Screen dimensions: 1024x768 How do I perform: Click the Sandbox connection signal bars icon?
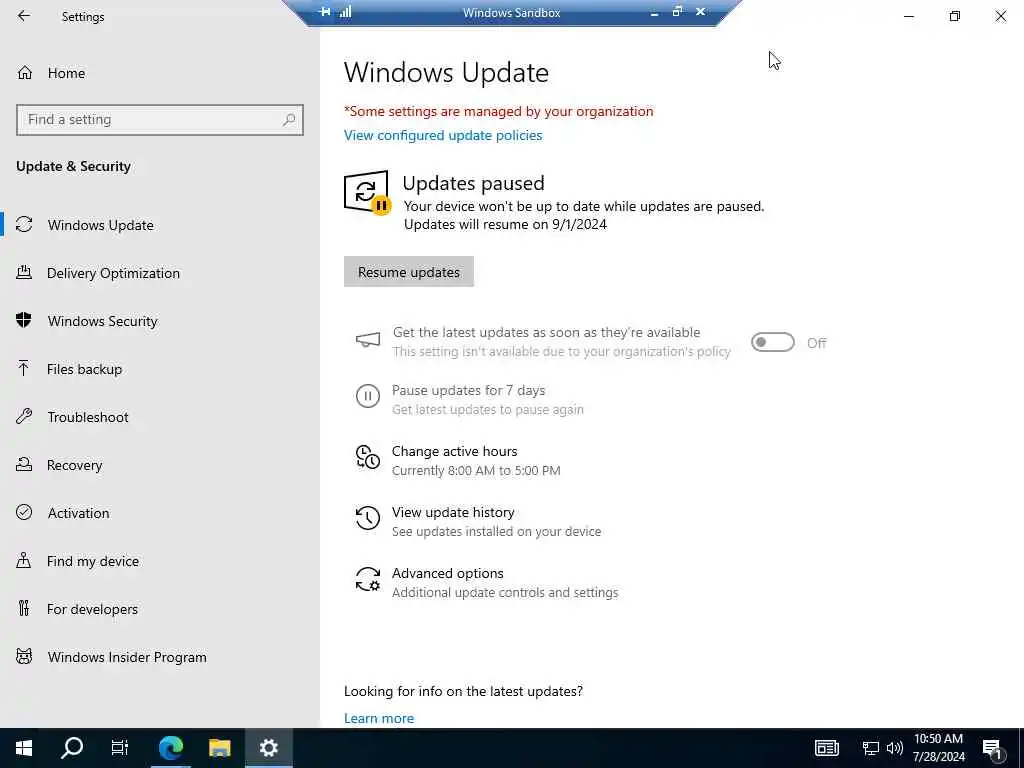(x=345, y=12)
